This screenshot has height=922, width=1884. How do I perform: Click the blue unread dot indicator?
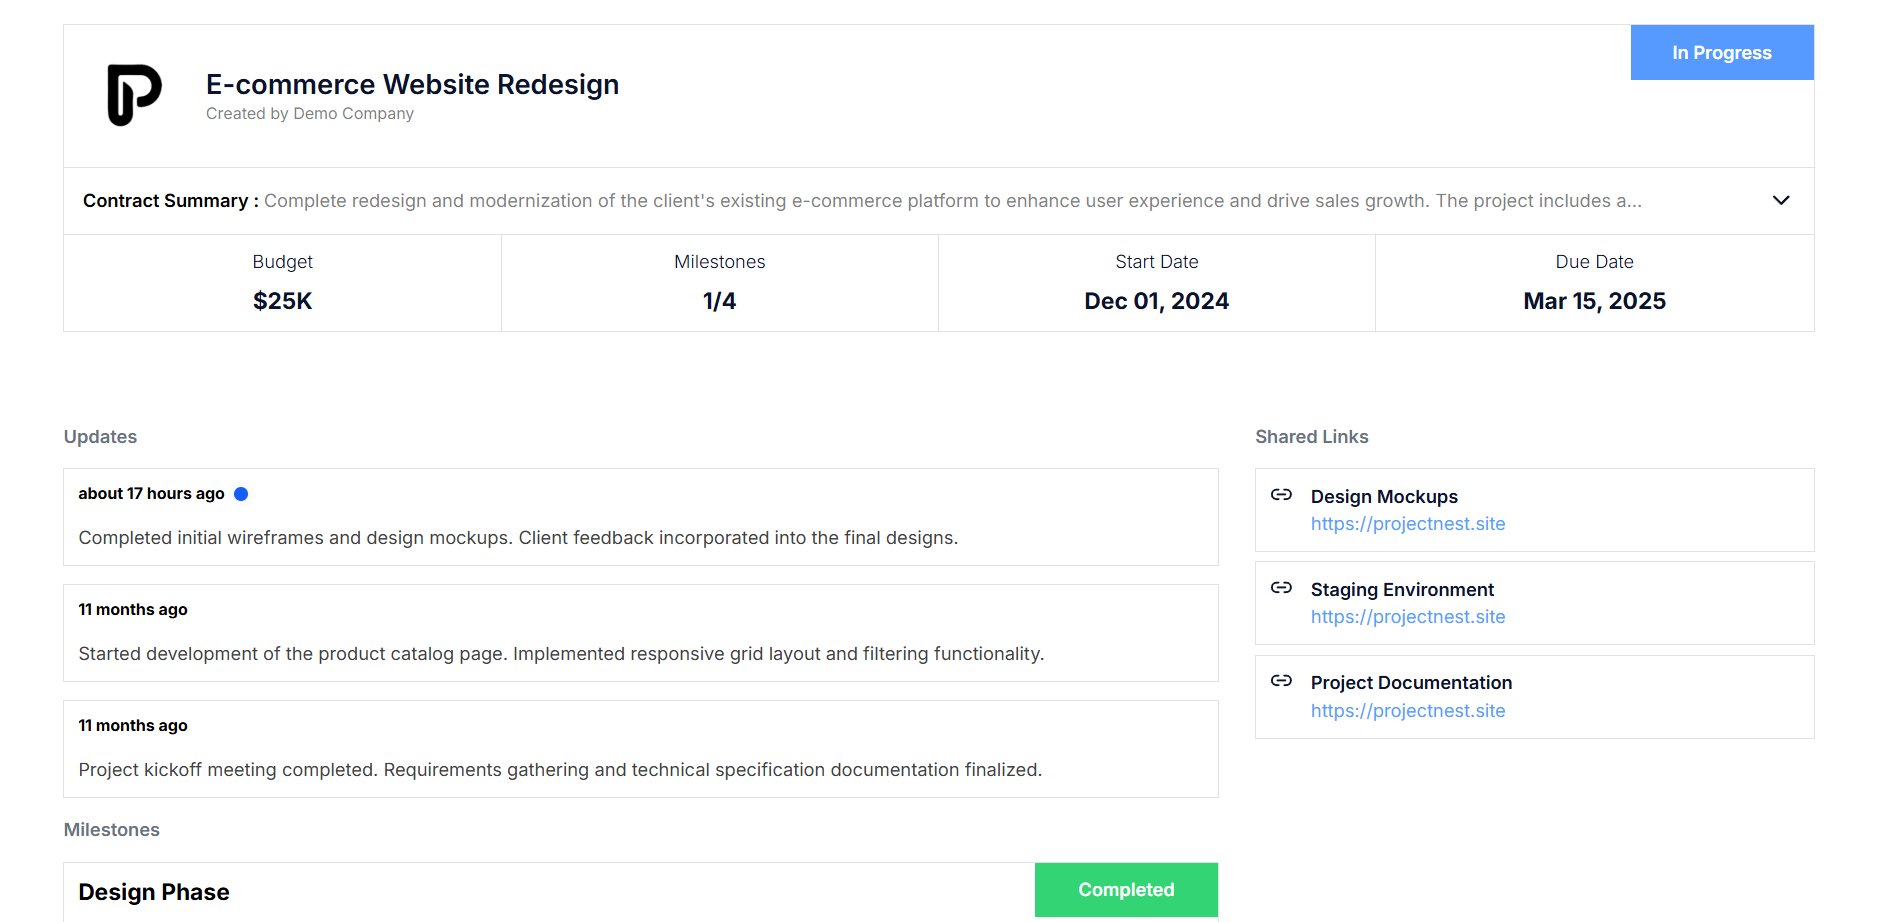click(x=241, y=494)
